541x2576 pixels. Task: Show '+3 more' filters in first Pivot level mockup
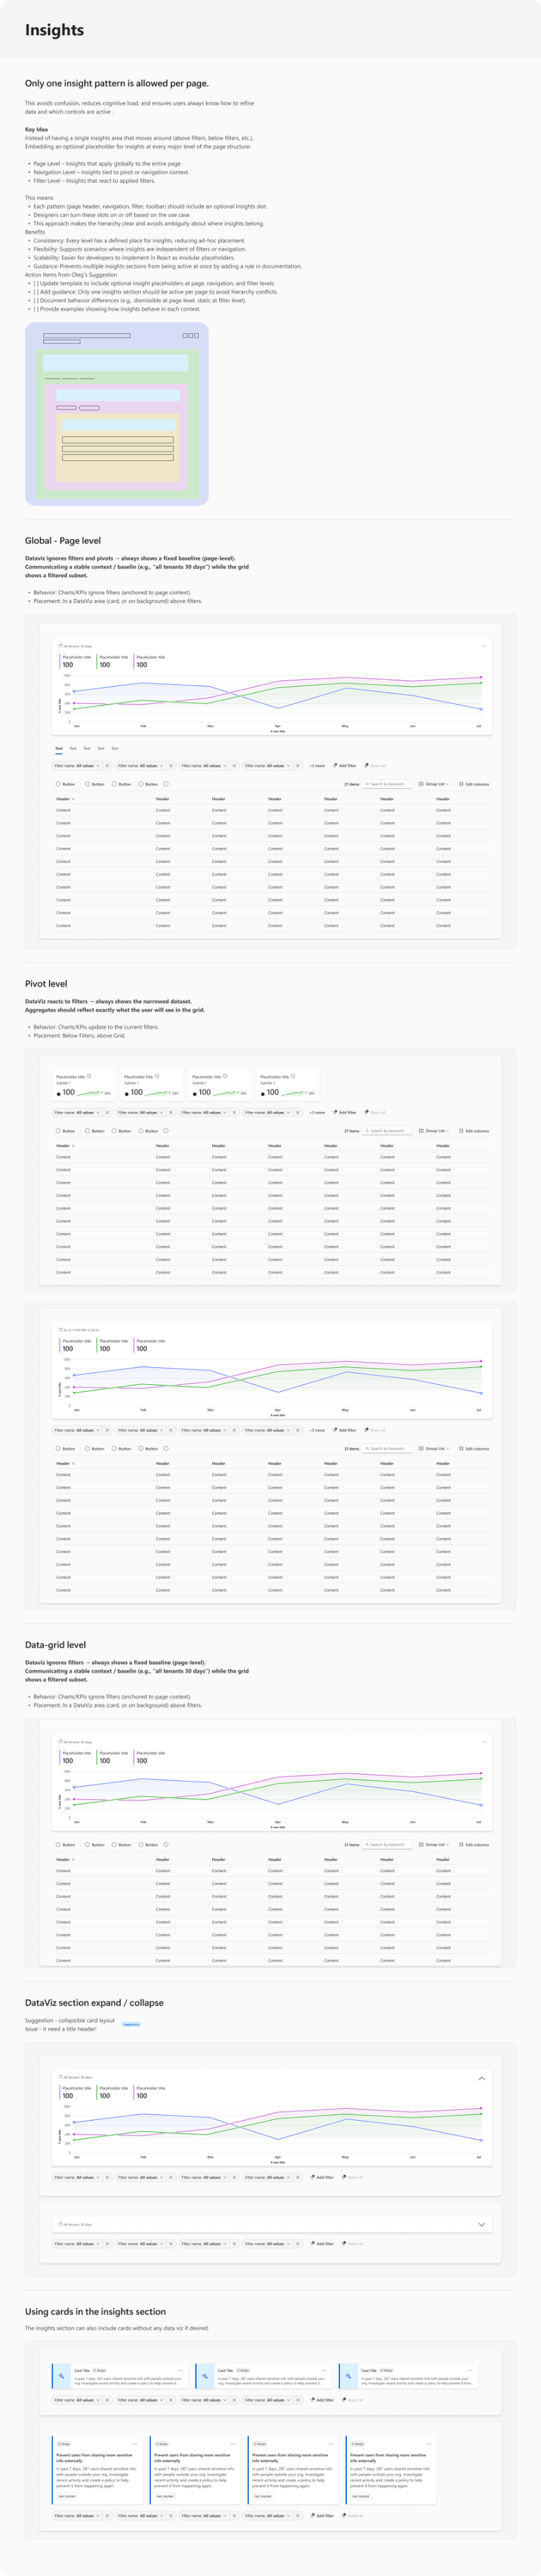pyautogui.click(x=317, y=1112)
